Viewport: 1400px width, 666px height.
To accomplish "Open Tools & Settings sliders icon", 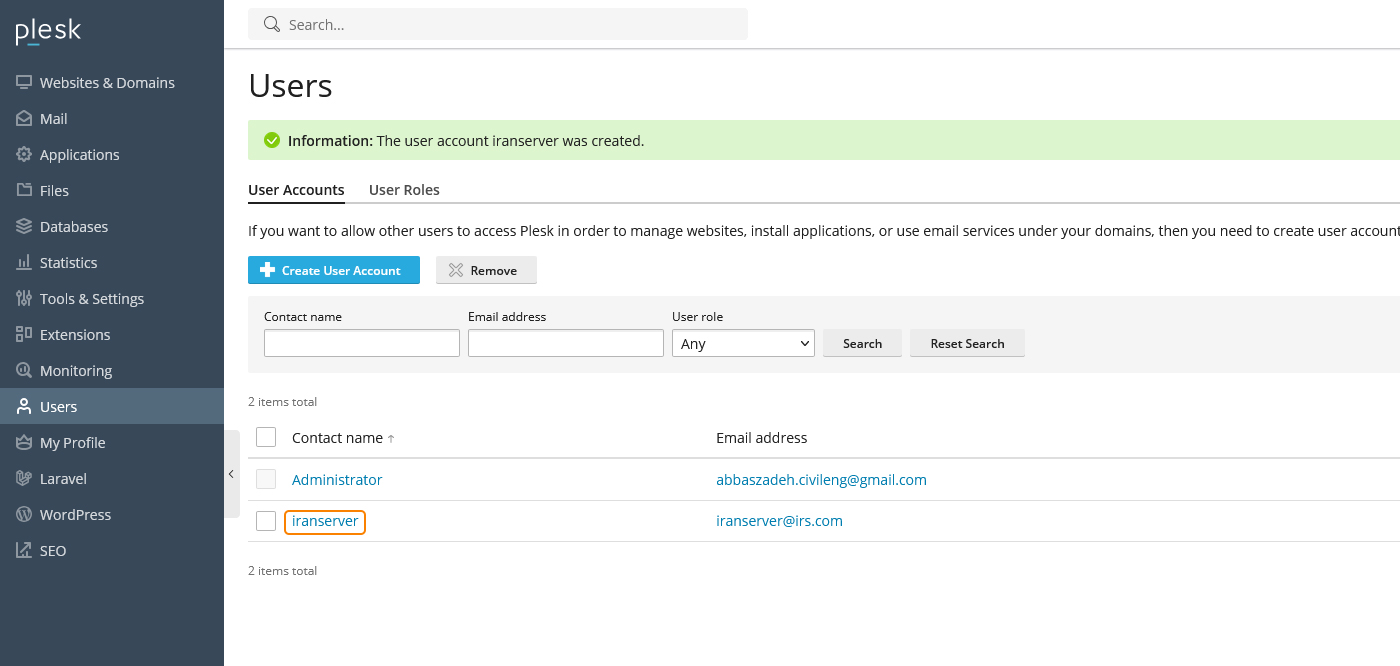I will 24,299.
